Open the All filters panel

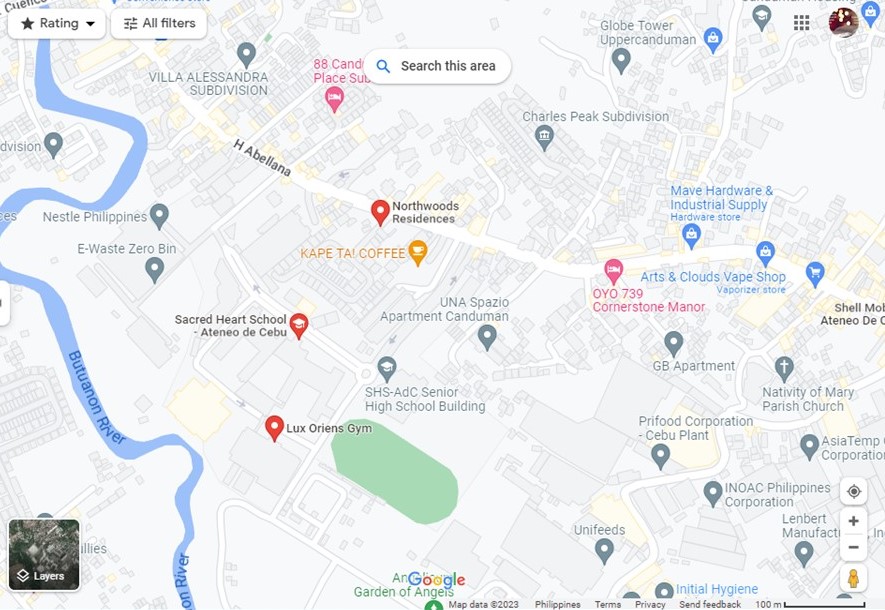[x=159, y=24]
